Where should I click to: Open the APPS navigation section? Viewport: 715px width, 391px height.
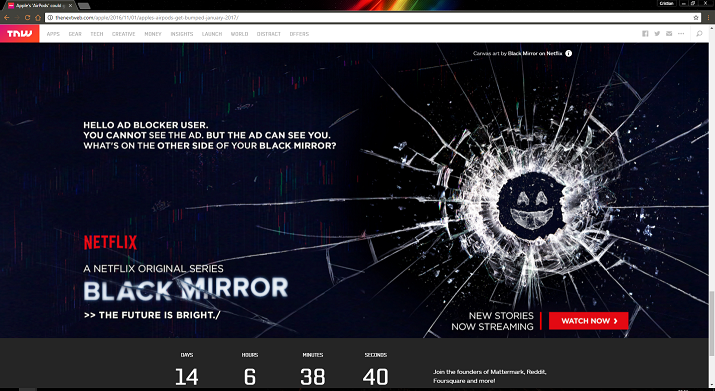53,34
